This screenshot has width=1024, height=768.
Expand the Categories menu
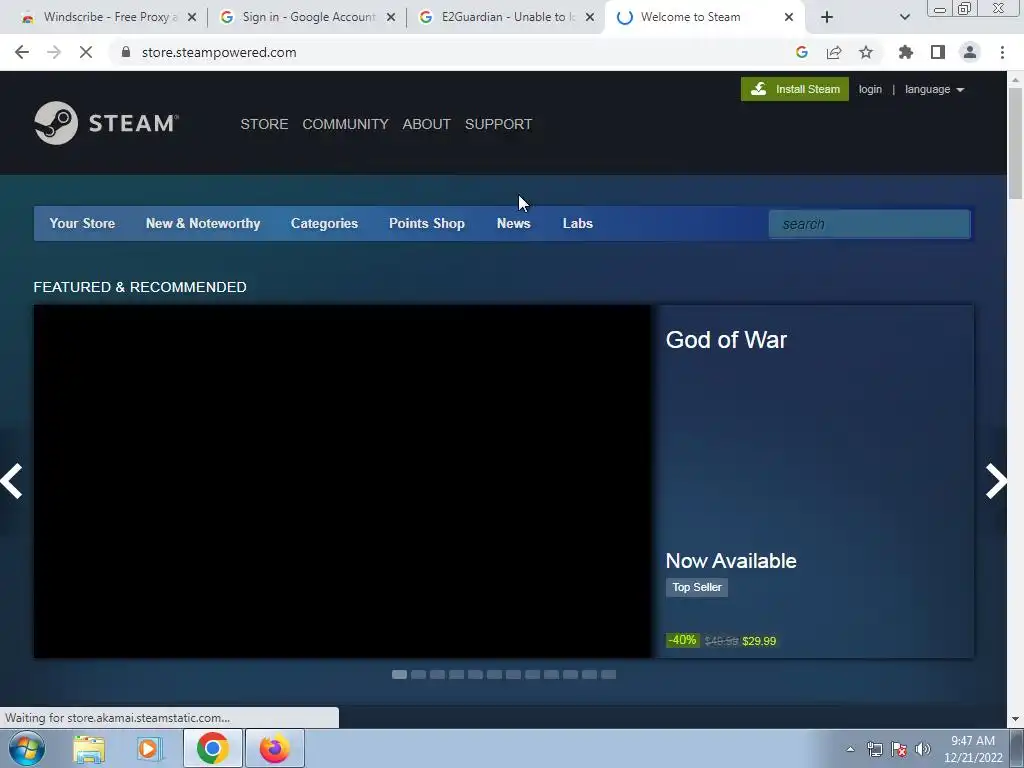tap(325, 223)
